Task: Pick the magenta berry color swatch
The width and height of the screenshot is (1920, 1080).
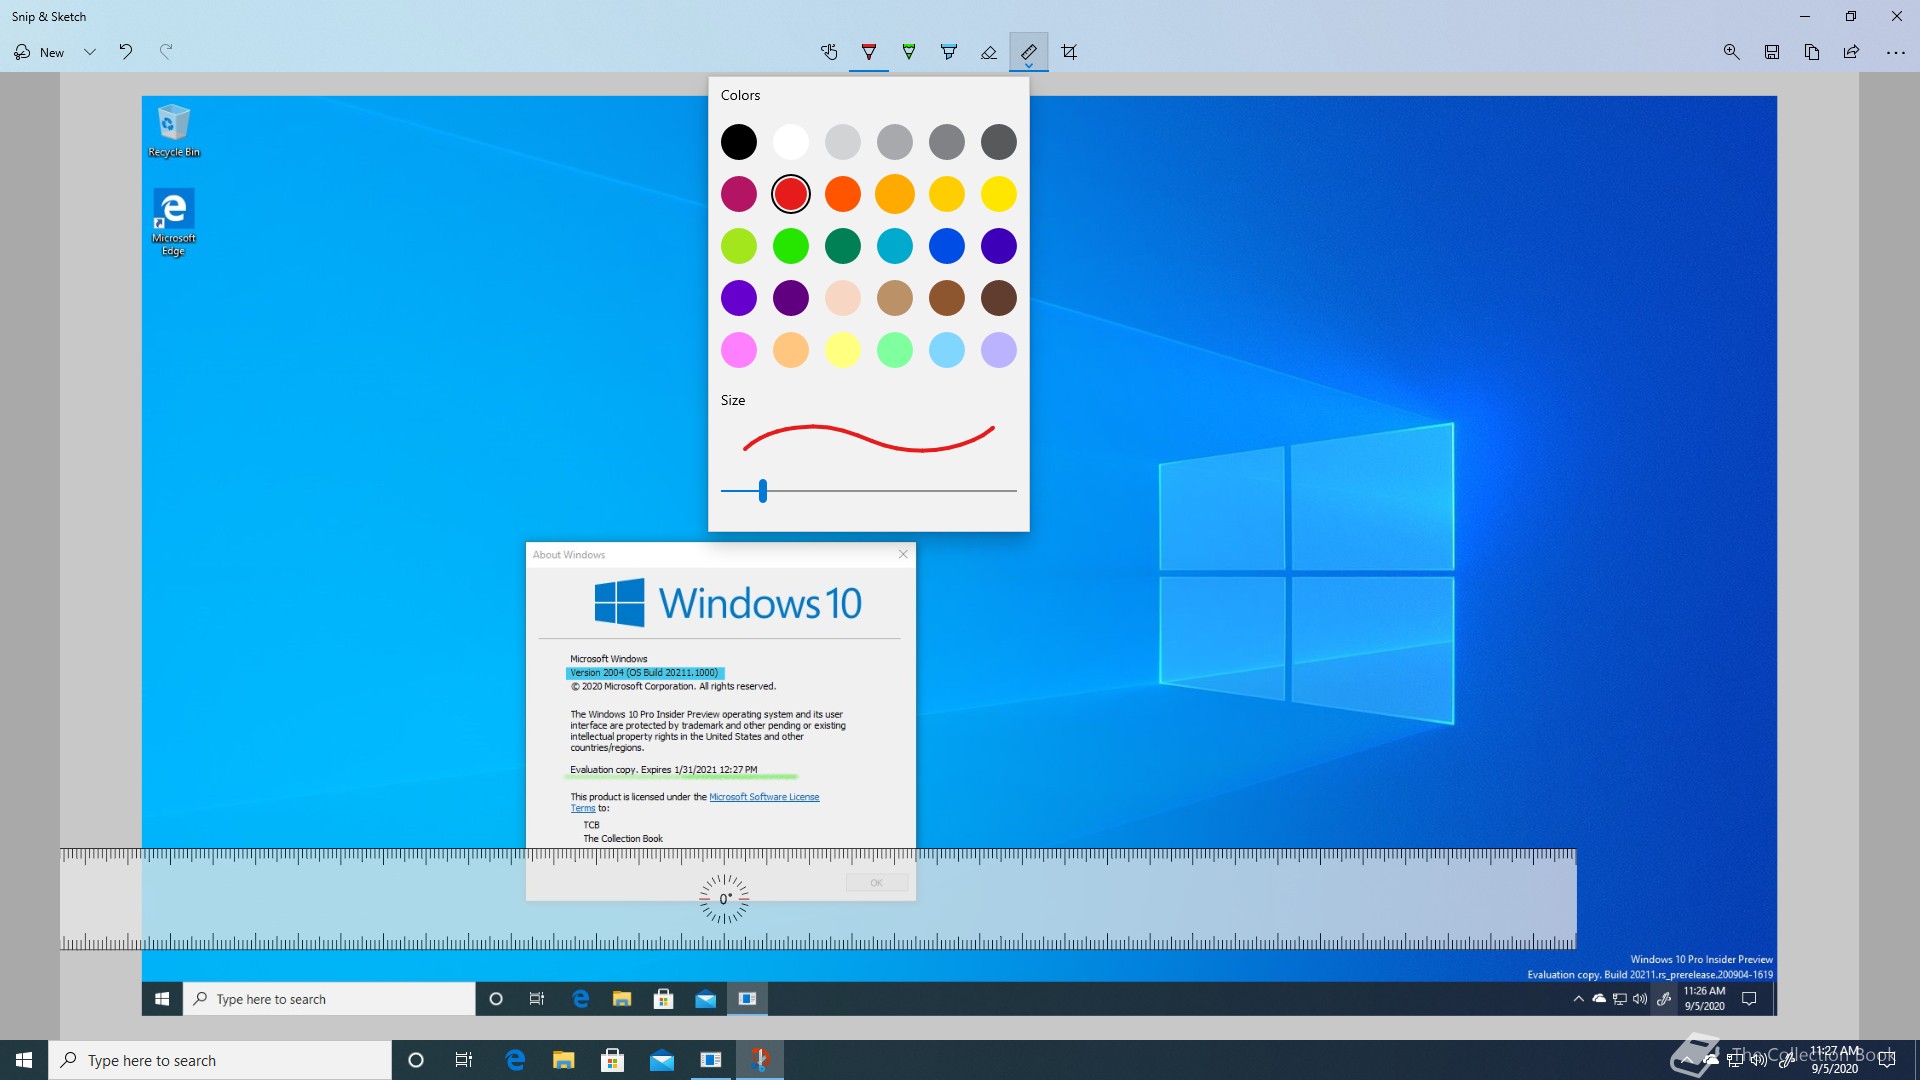Action: coord(739,194)
